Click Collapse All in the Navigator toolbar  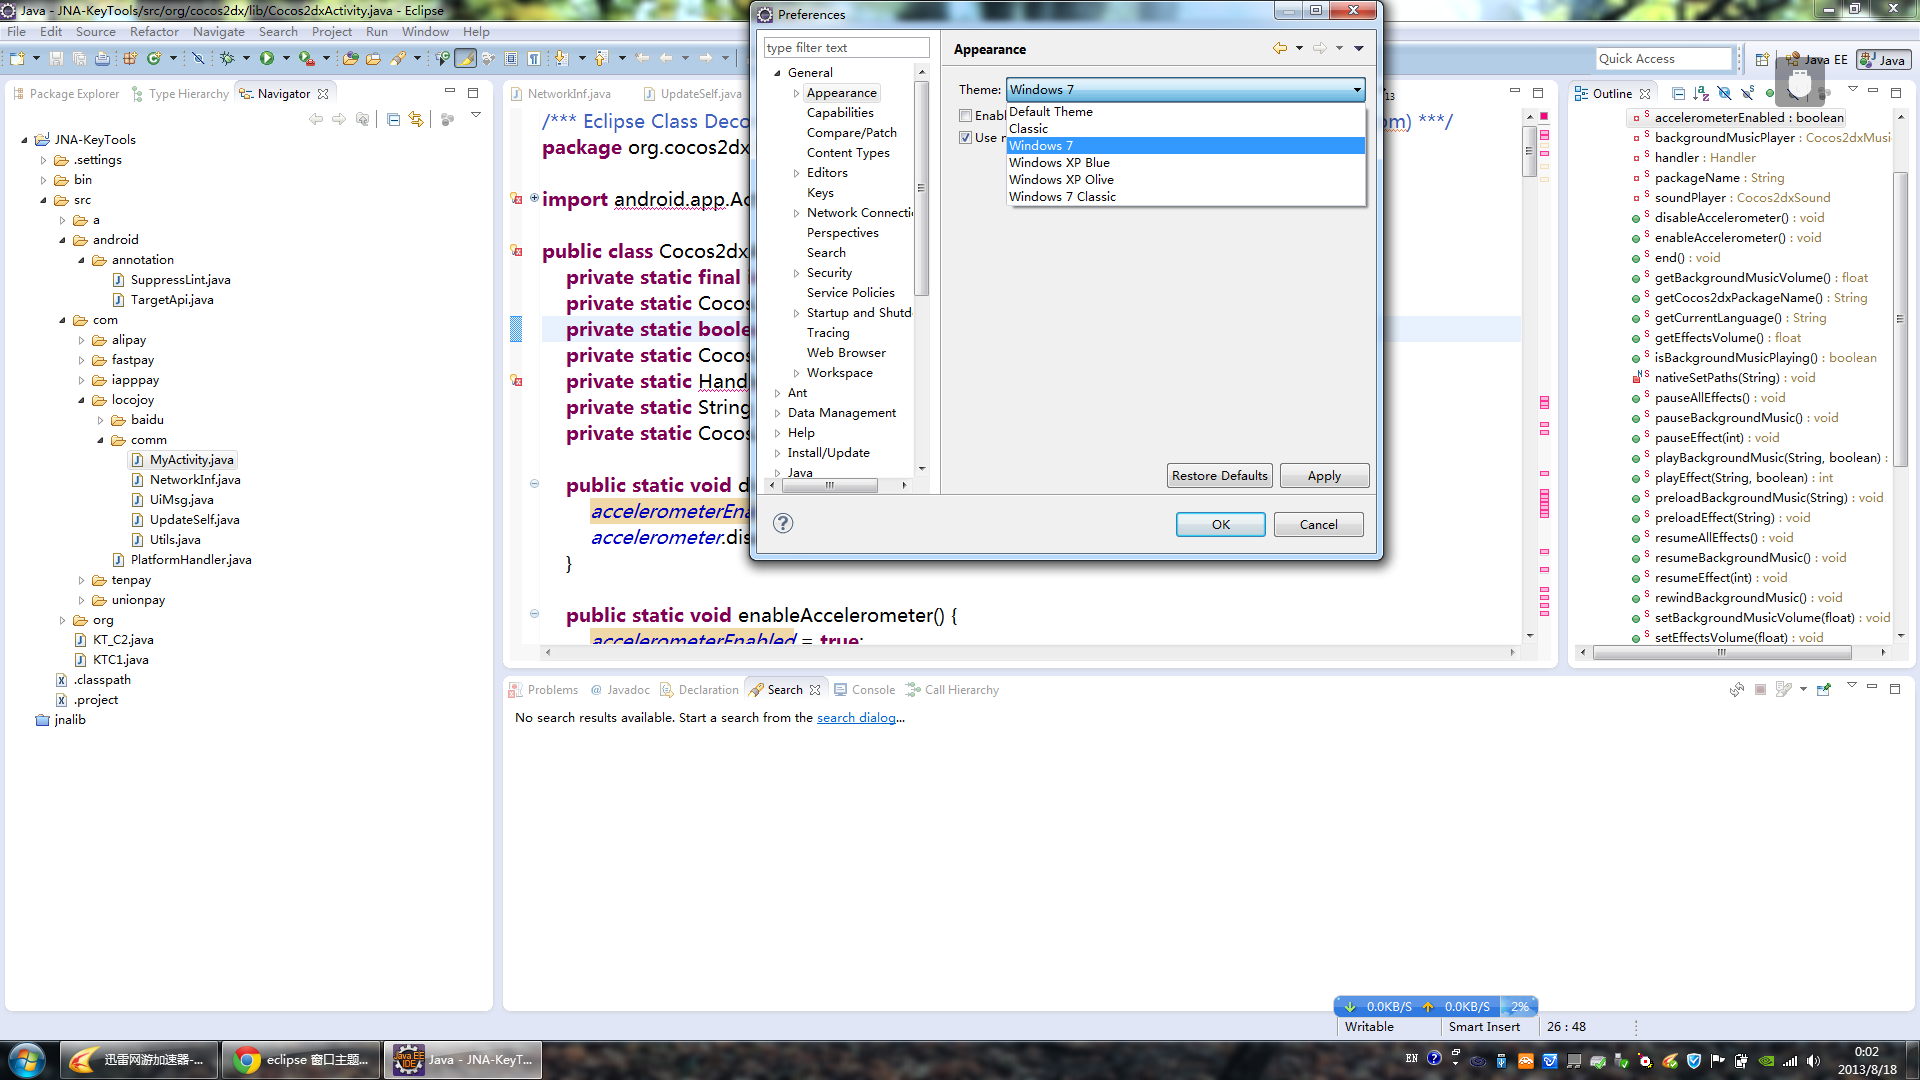click(393, 120)
